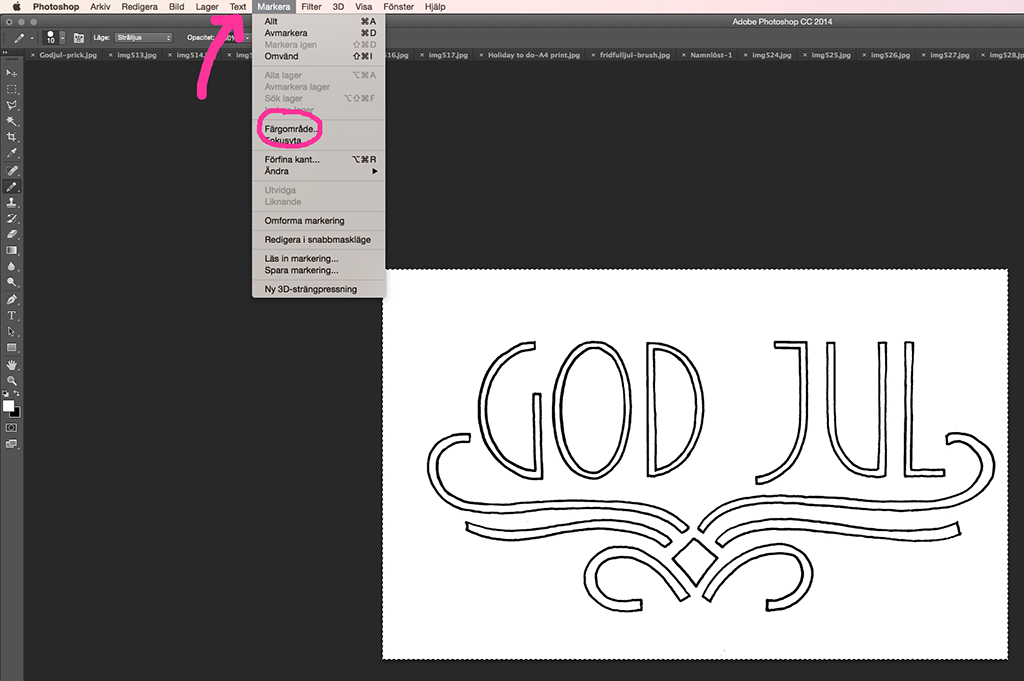The width and height of the screenshot is (1024, 681).
Task: Select the Crop tool
Action: (x=12, y=137)
